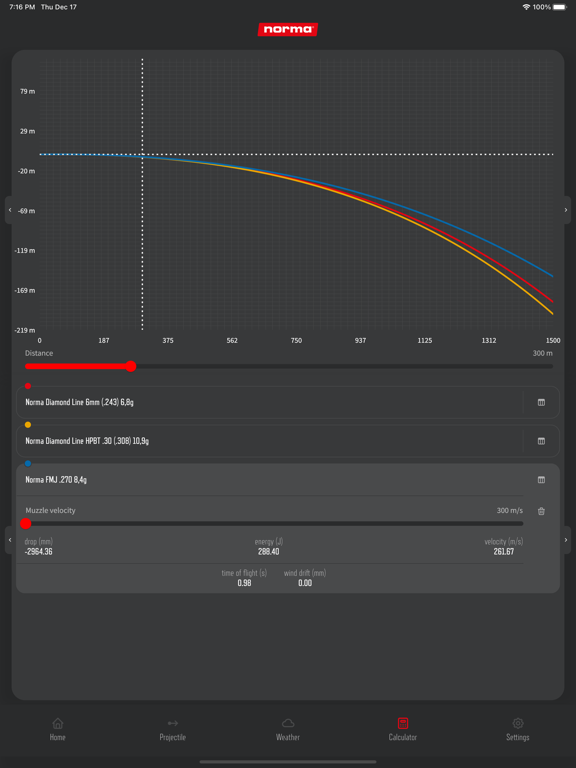
Task: Click the 300 m distance readout
Action: point(543,353)
